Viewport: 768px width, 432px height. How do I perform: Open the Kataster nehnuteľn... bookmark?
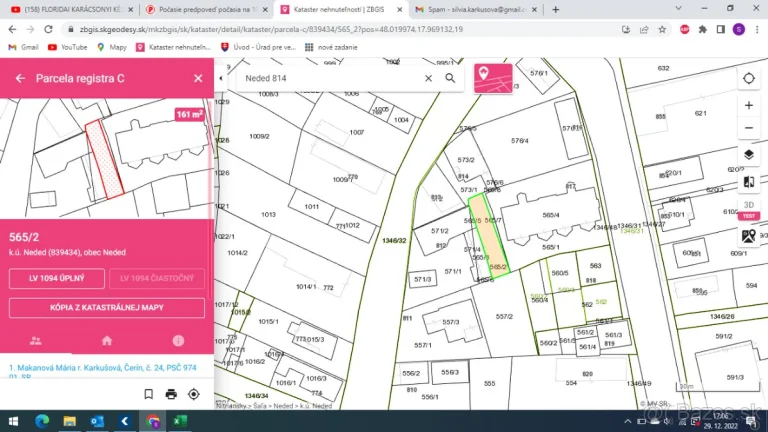click(x=173, y=48)
